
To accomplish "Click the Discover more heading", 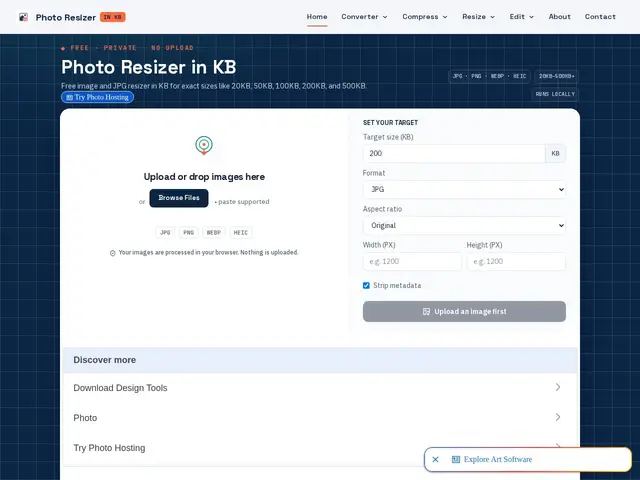I will (x=104, y=360).
